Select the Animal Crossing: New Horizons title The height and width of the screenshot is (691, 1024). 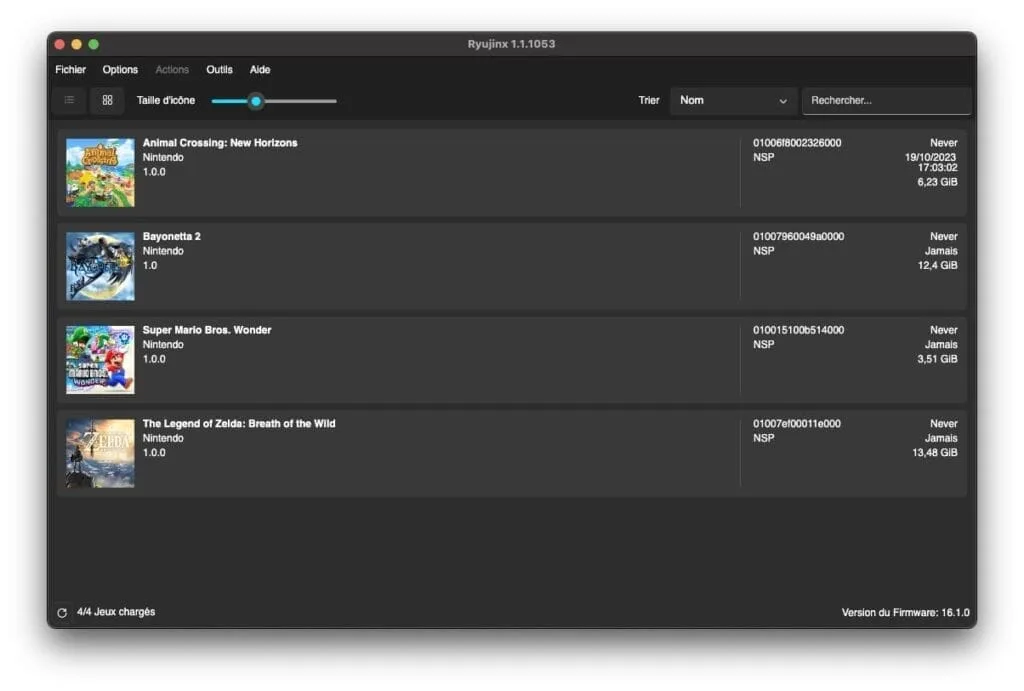pyautogui.click(x=220, y=143)
